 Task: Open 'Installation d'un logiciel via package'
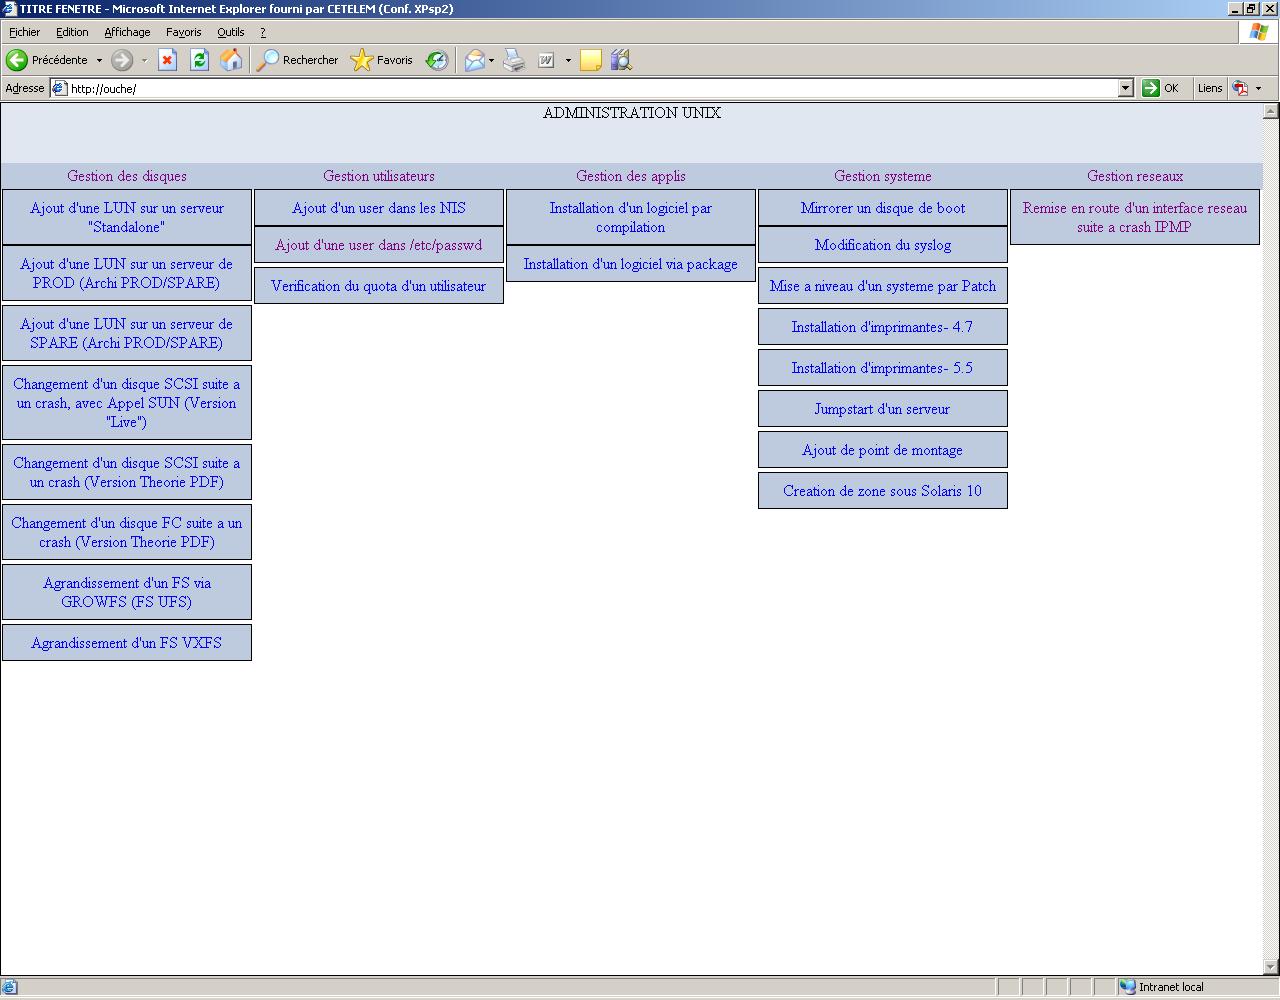pos(631,264)
